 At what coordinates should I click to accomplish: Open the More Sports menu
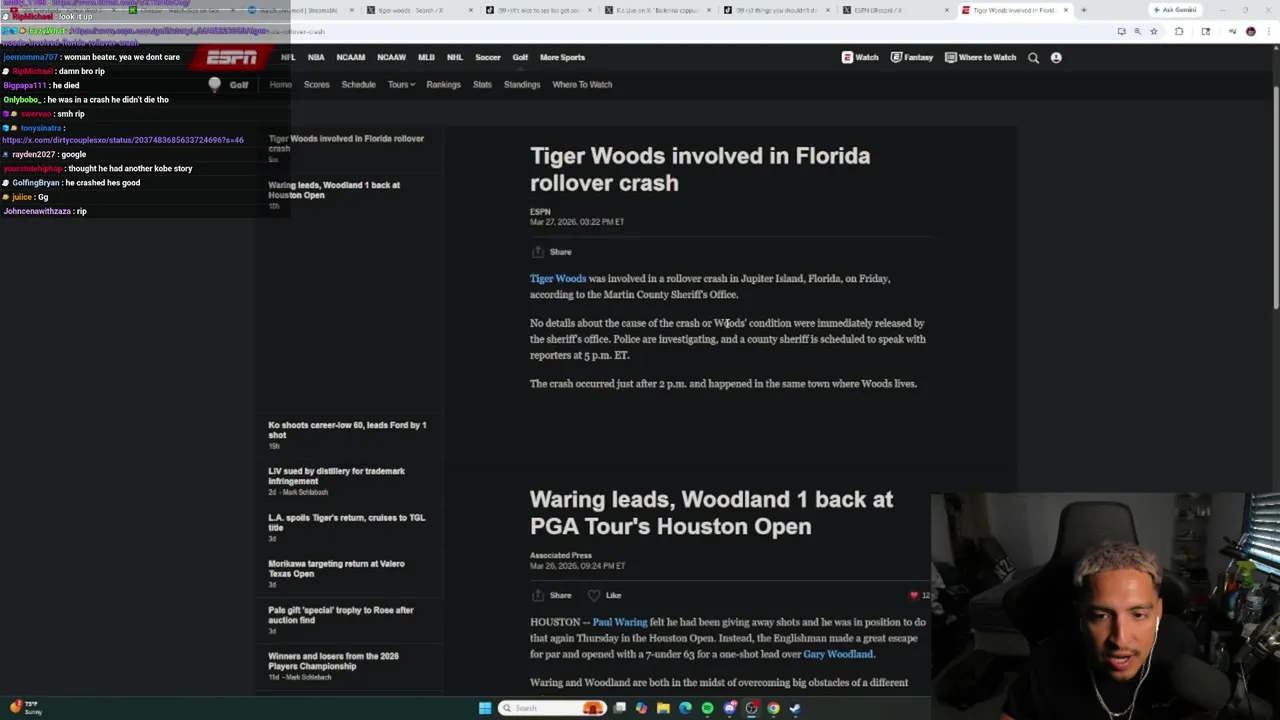tap(562, 57)
